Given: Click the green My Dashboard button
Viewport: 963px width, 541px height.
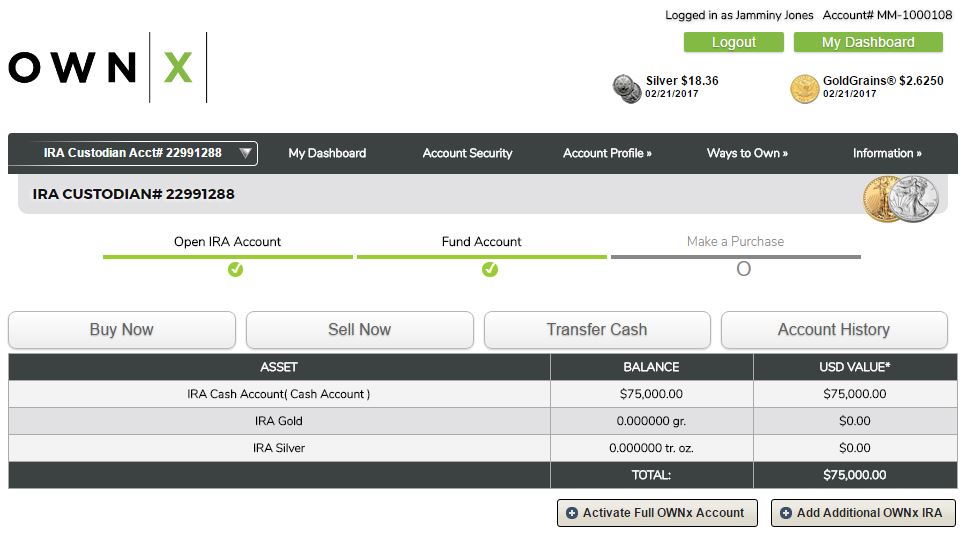Looking at the screenshot, I should (x=868, y=42).
